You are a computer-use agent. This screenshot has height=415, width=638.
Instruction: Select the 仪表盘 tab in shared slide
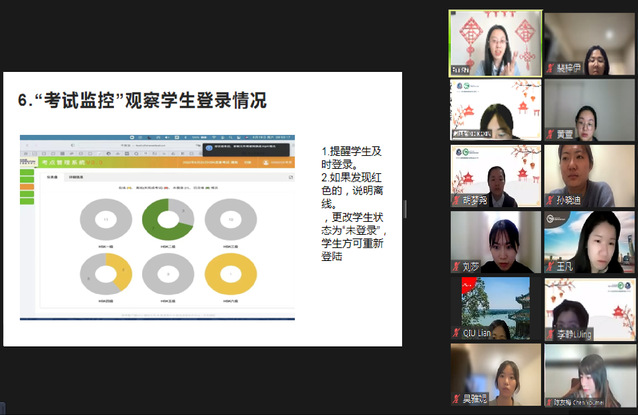(x=52, y=176)
